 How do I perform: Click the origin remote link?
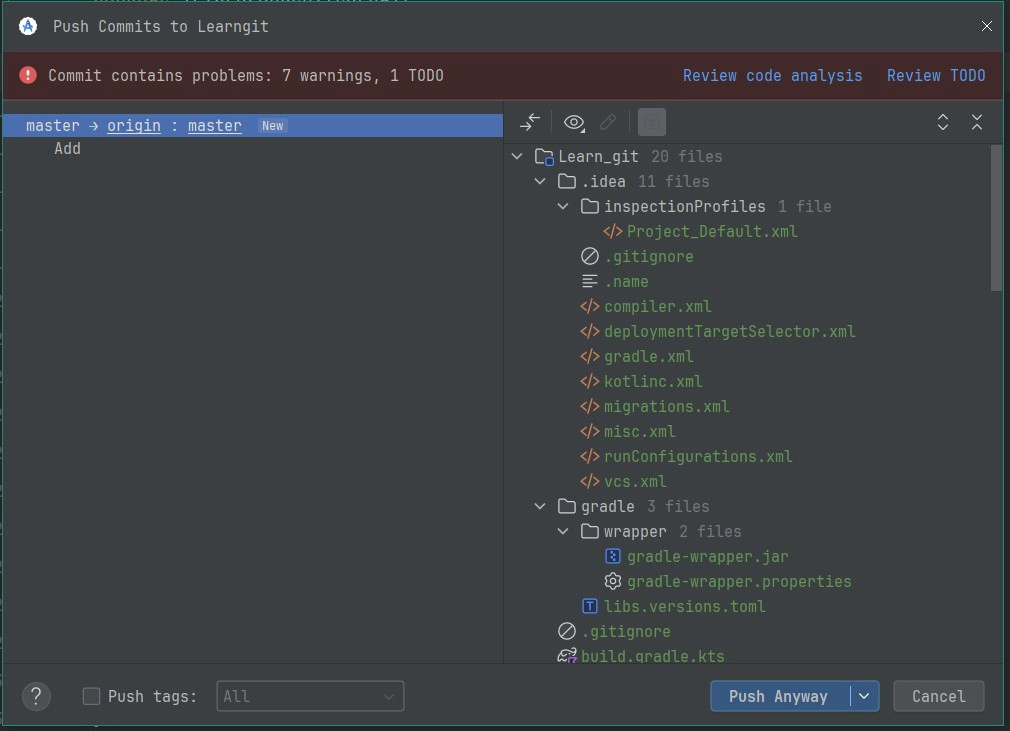point(134,126)
